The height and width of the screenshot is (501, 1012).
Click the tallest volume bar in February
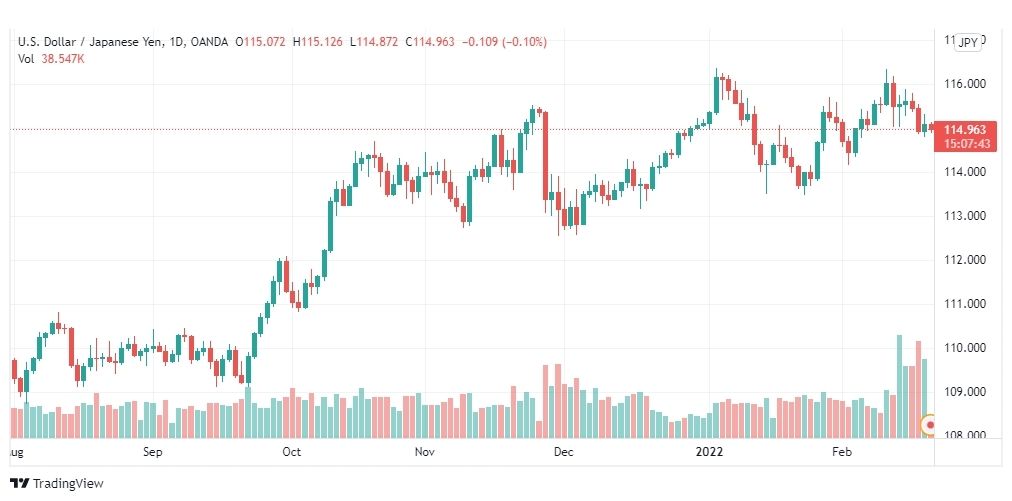click(x=899, y=386)
